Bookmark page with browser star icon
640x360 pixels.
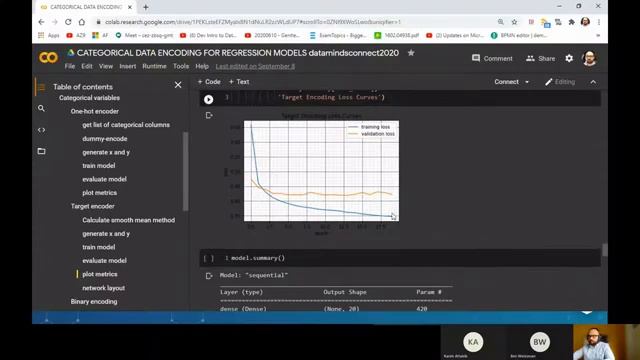click(514, 22)
